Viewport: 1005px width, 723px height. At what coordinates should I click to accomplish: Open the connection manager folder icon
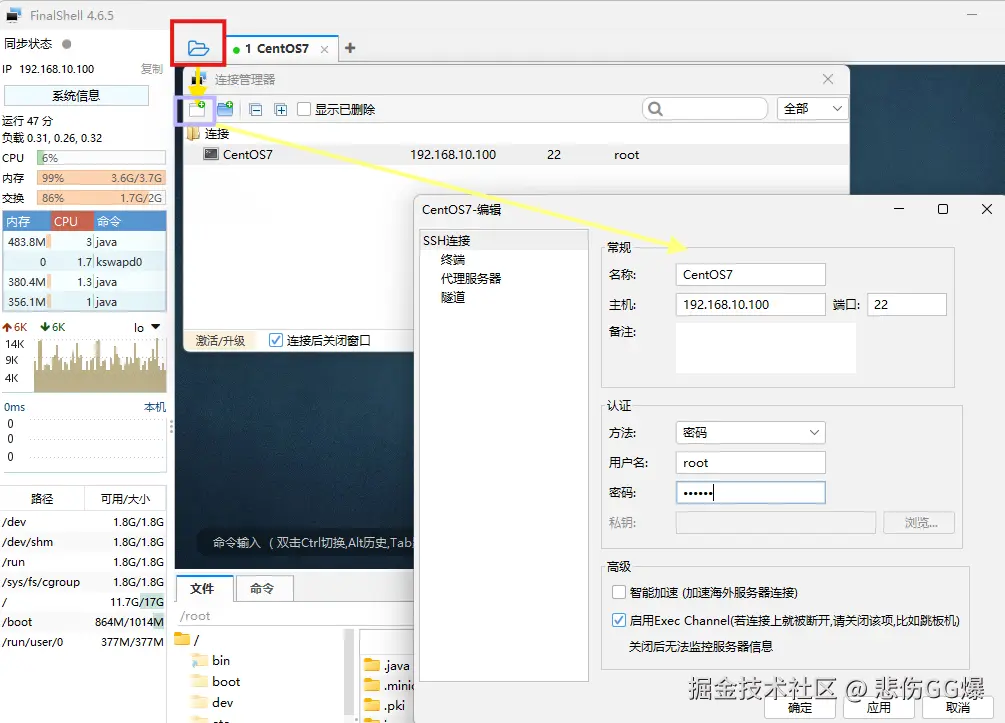(x=198, y=48)
